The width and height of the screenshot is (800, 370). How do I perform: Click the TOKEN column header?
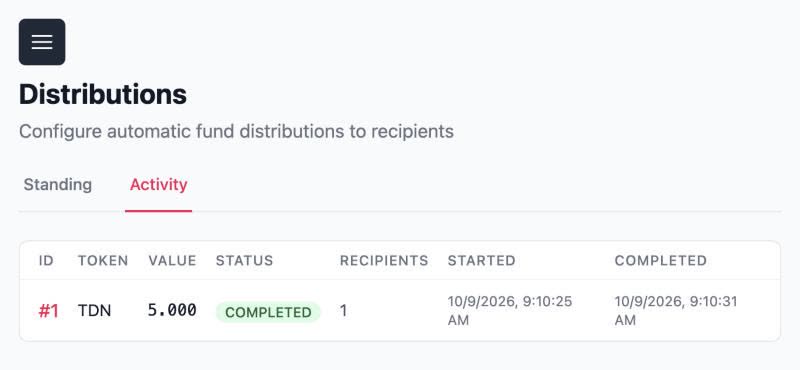[x=103, y=260]
